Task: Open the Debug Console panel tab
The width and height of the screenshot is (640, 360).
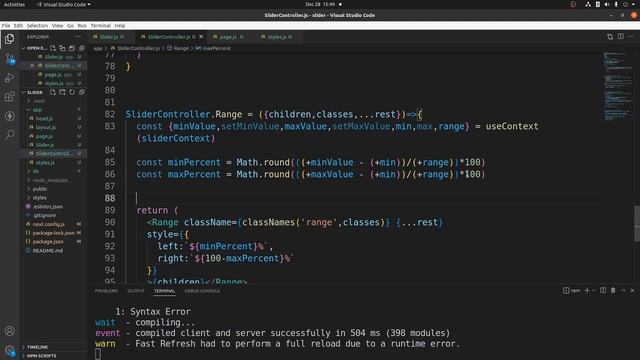Action: pyautogui.click(x=202, y=291)
